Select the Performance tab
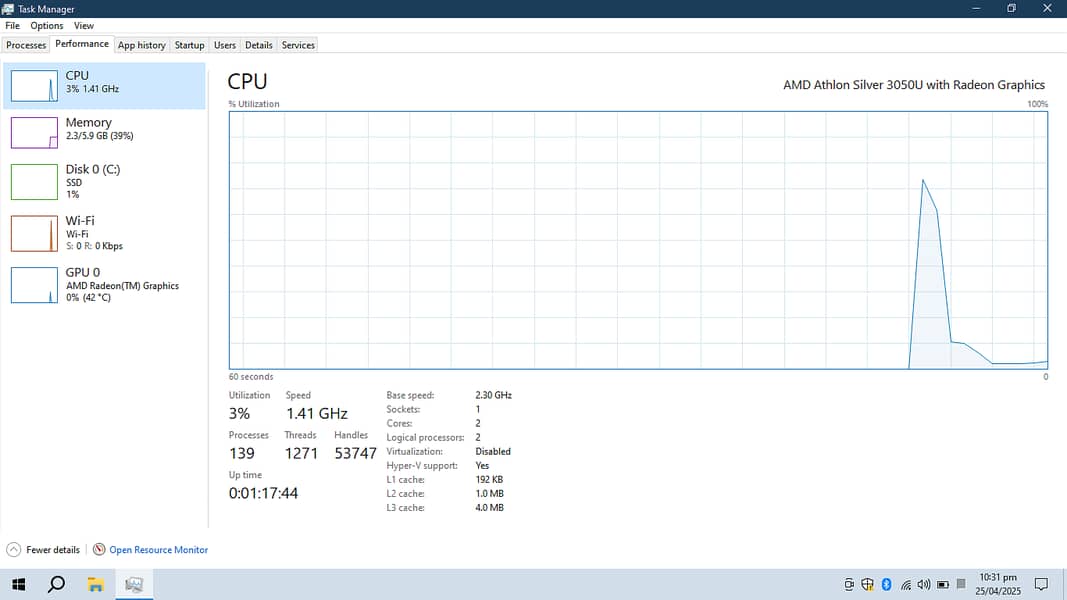Image resolution: width=1067 pixels, height=600 pixels. 82,44
